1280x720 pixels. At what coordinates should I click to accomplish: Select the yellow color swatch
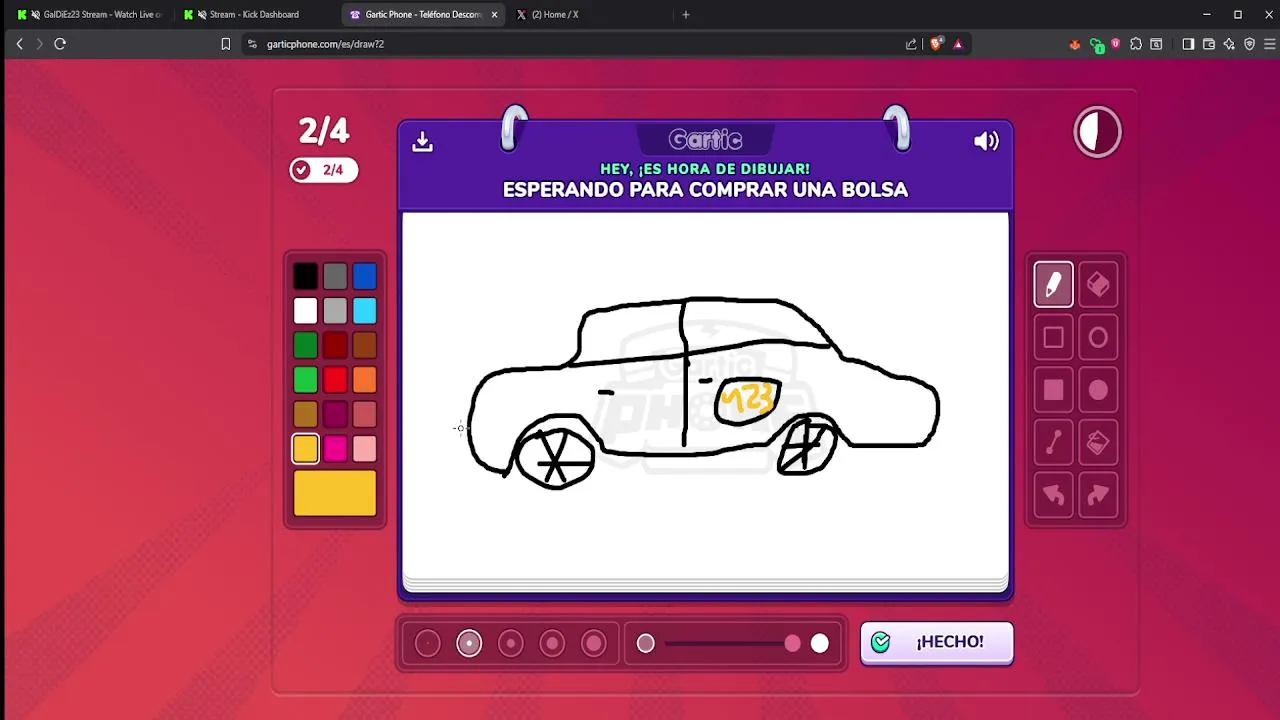coord(305,449)
